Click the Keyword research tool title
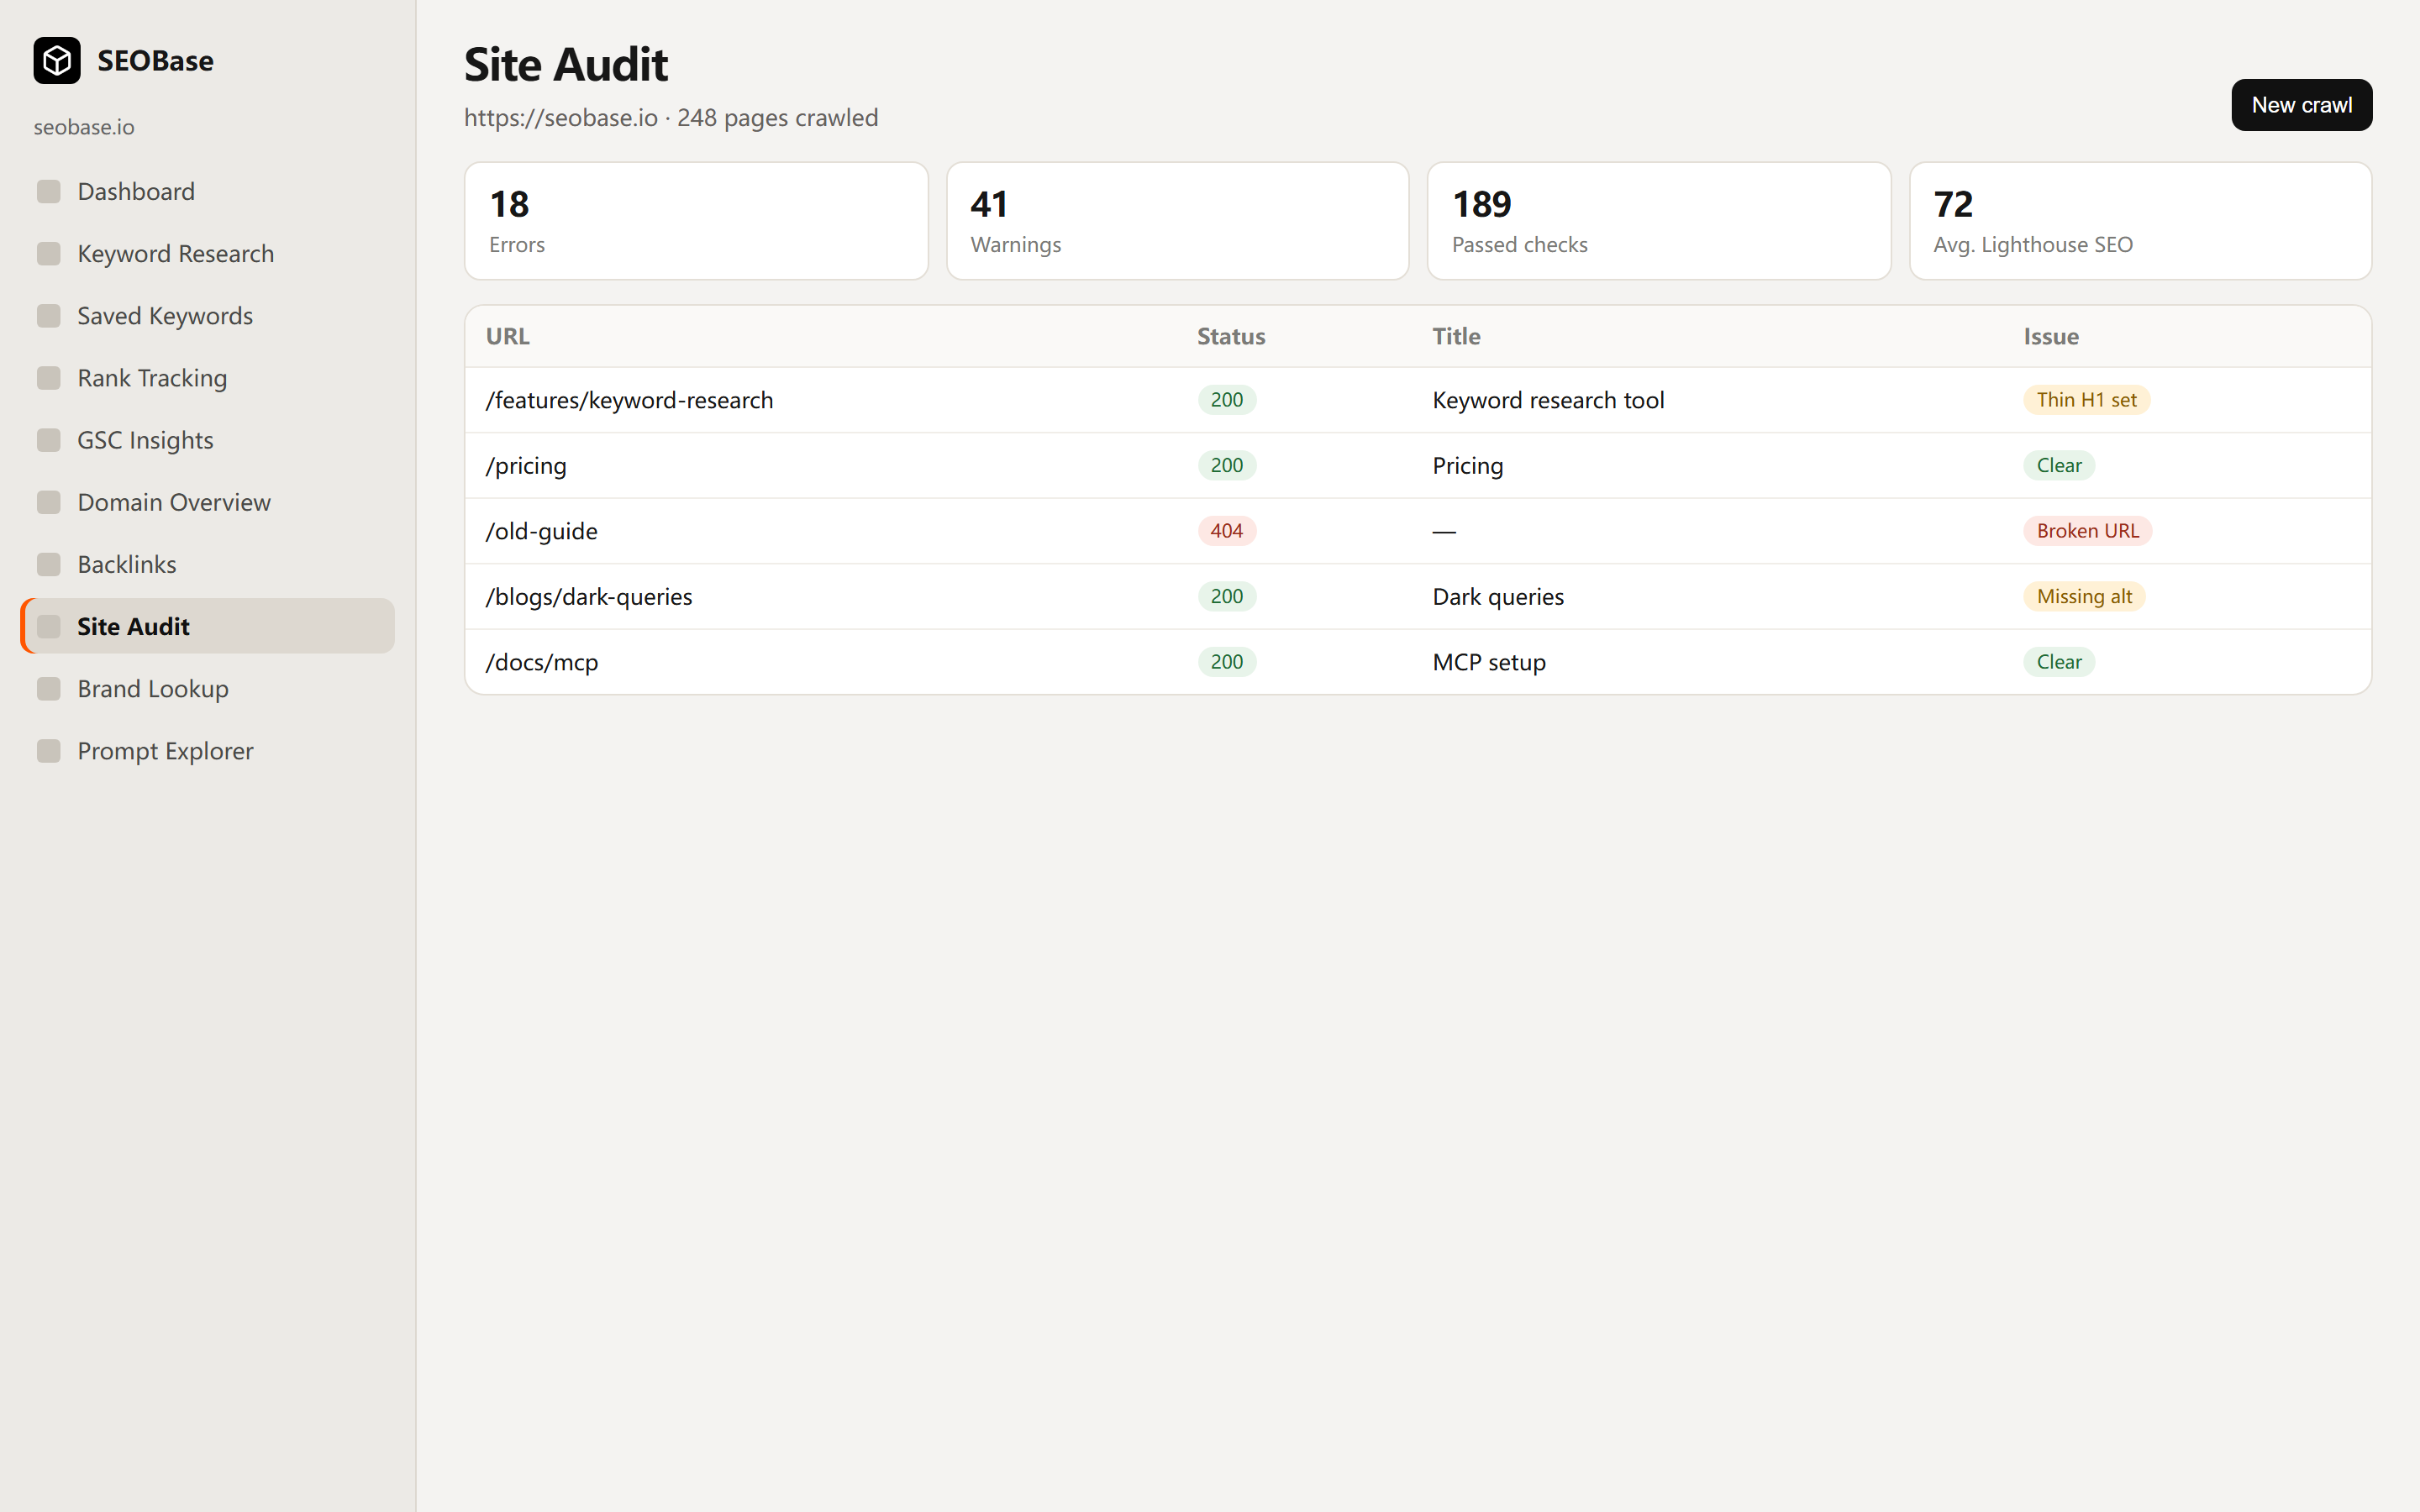2420x1512 pixels. (1548, 400)
